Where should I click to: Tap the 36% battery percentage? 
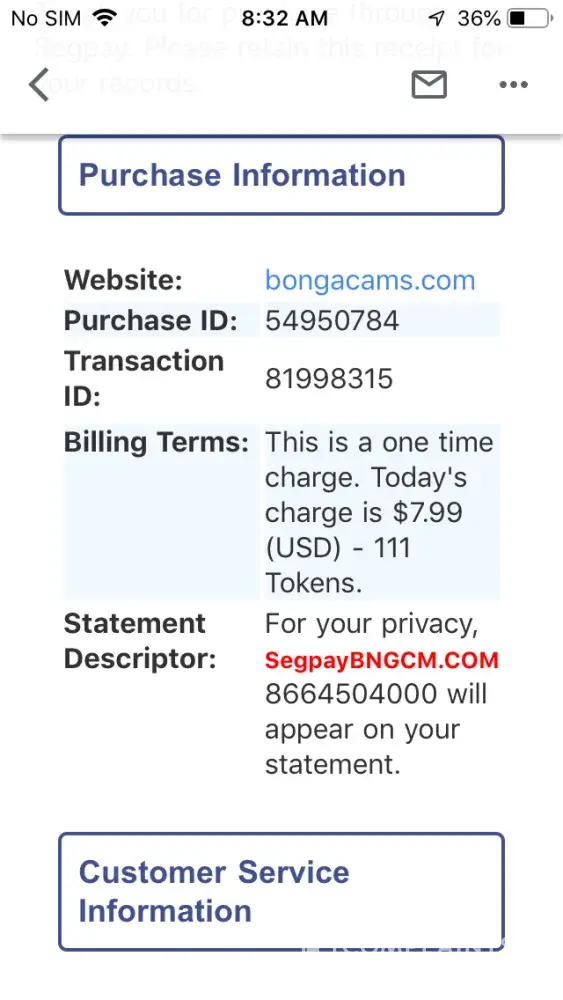click(x=479, y=18)
